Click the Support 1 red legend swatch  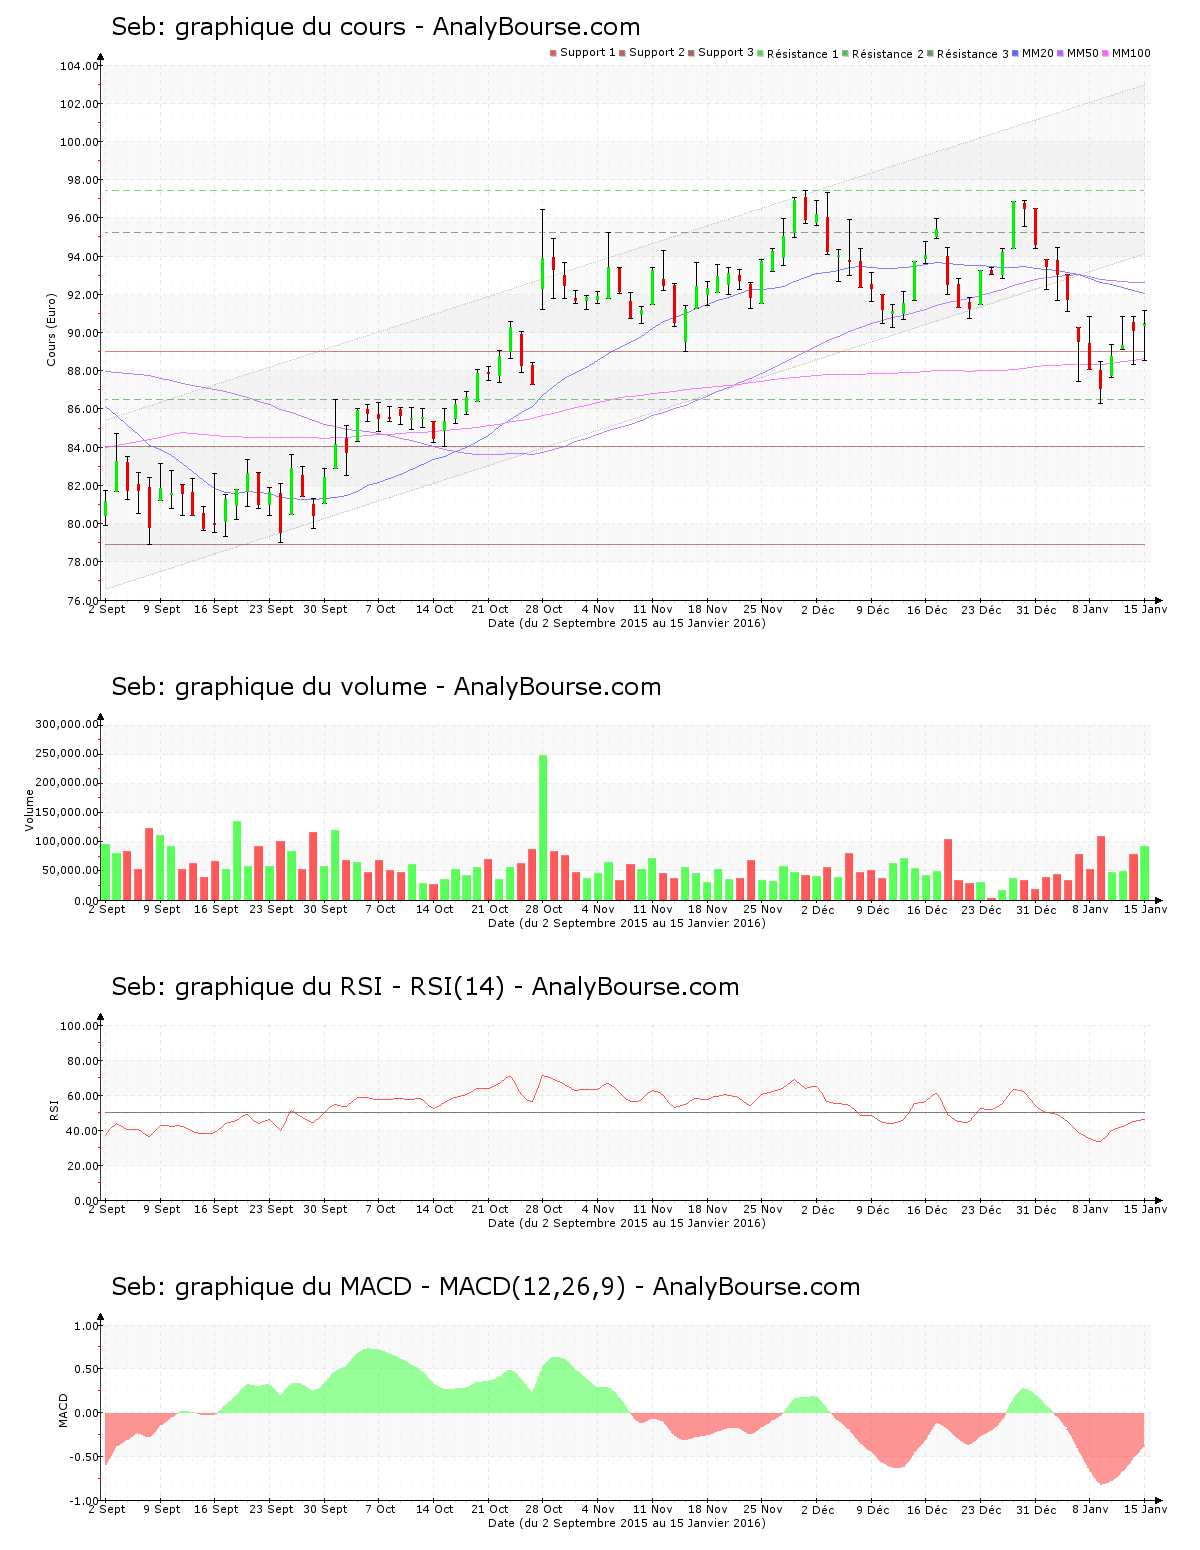pyautogui.click(x=553, y=53)
